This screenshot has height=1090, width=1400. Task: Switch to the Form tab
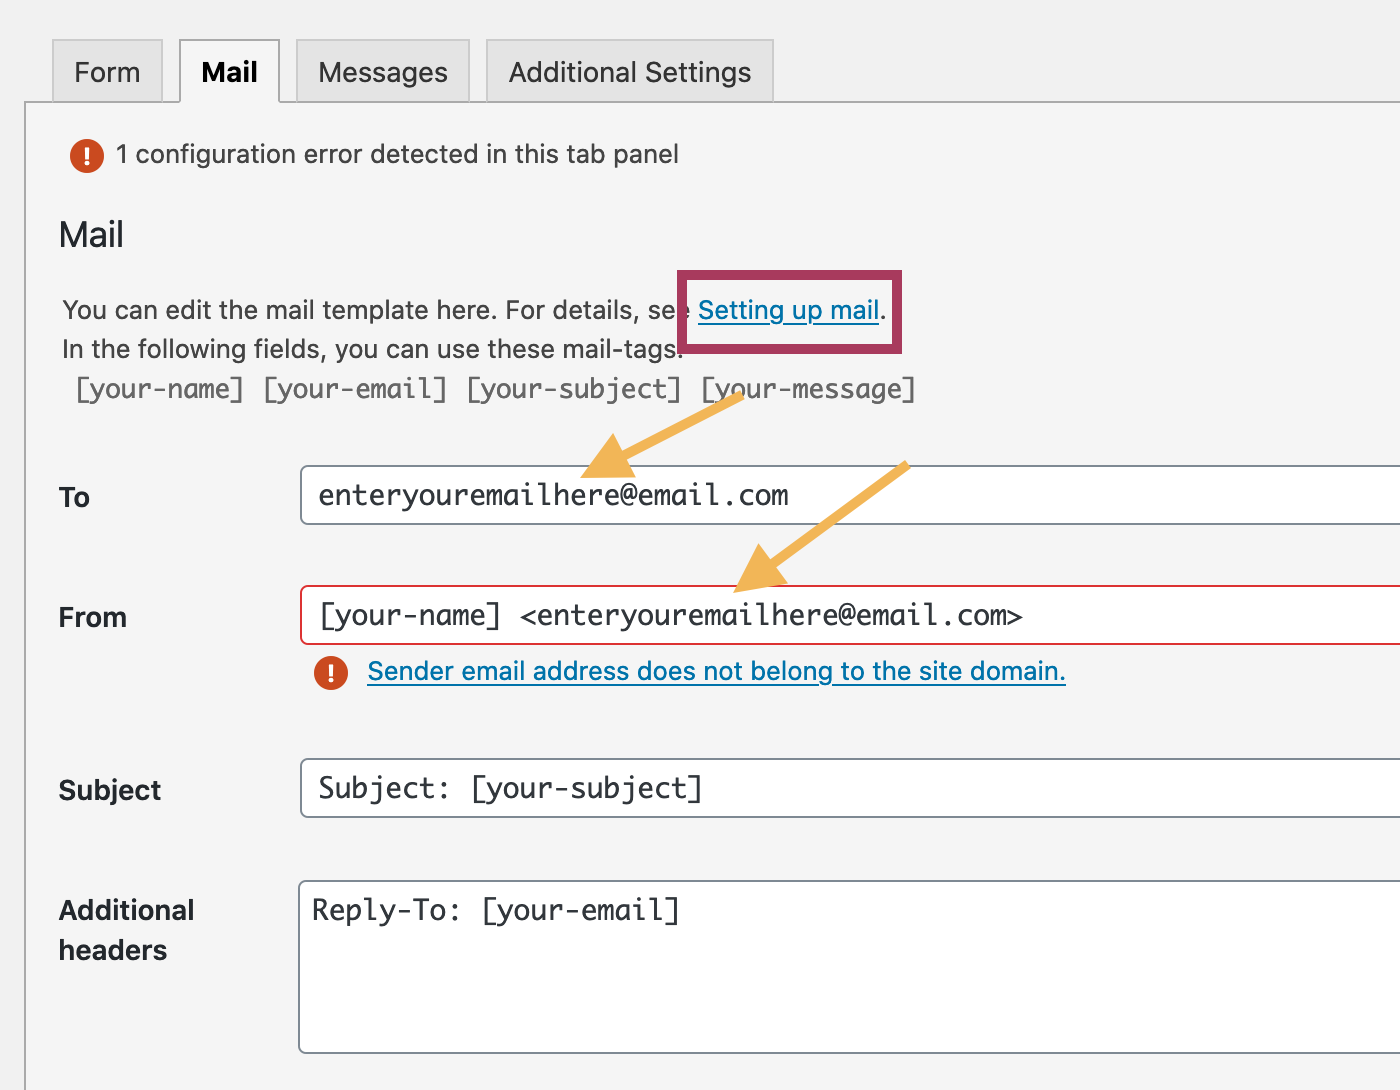click(x=107, y=72)
